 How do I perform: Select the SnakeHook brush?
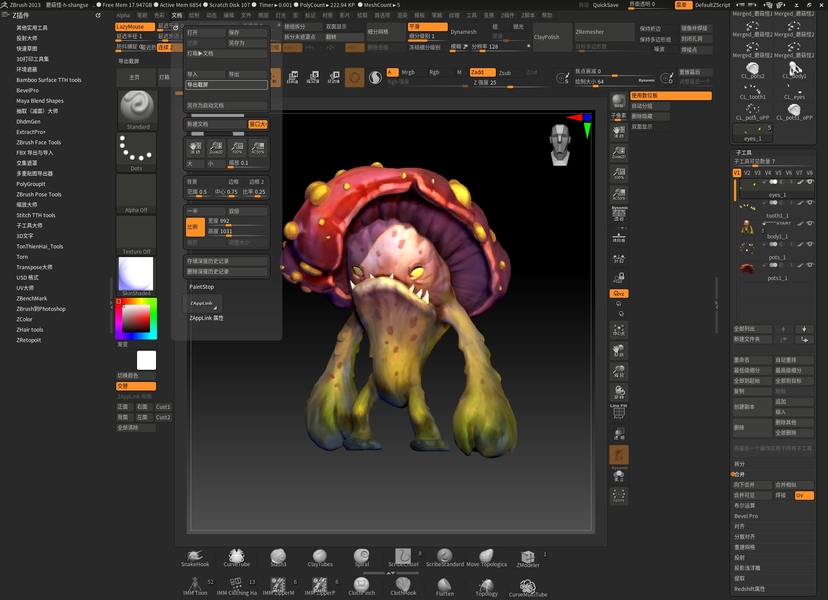coord(195,558)
